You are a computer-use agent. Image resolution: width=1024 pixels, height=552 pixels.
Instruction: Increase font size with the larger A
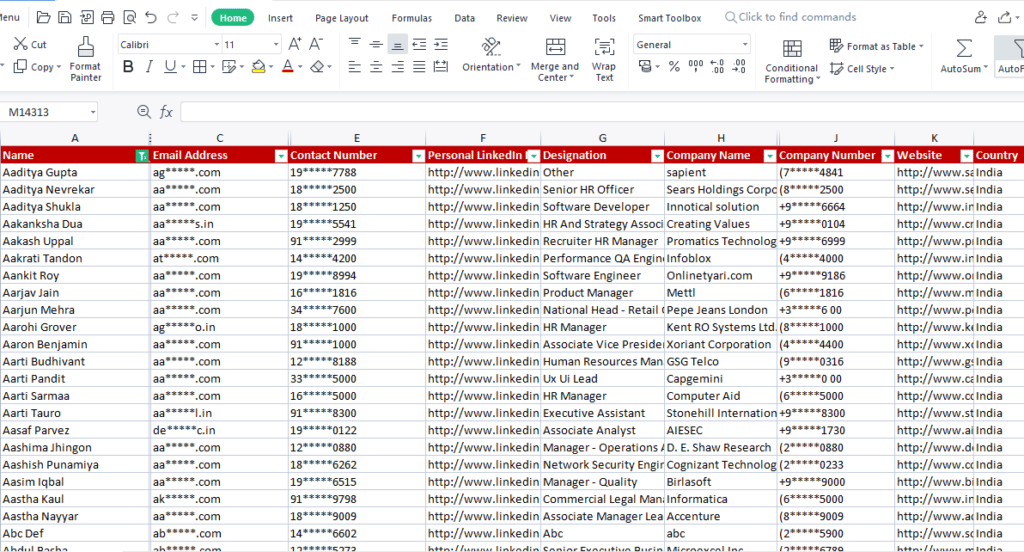(295, 44)
